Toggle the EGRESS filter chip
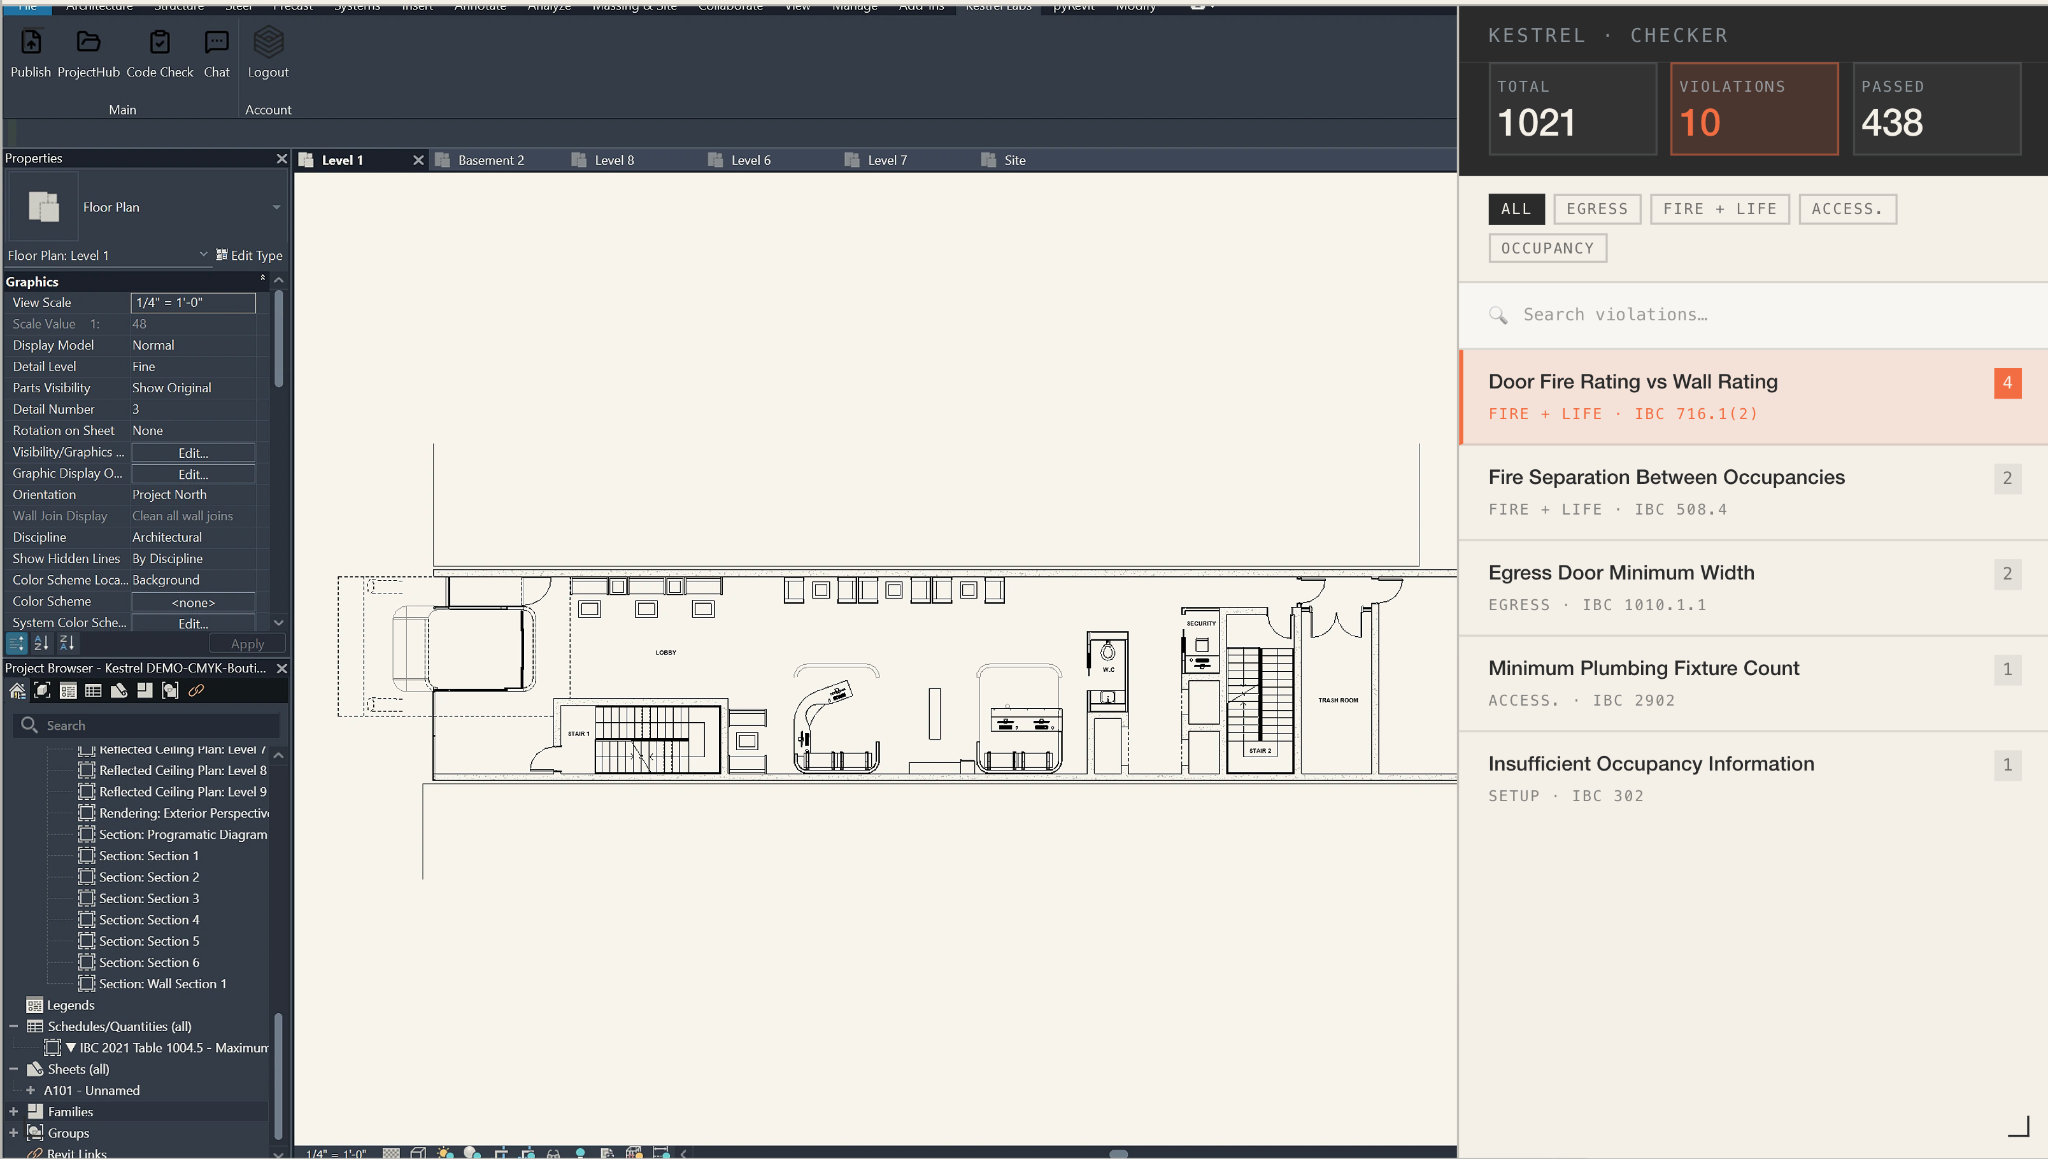Viewport: 2048px width, 1159px height. [x=1597, y=209]
